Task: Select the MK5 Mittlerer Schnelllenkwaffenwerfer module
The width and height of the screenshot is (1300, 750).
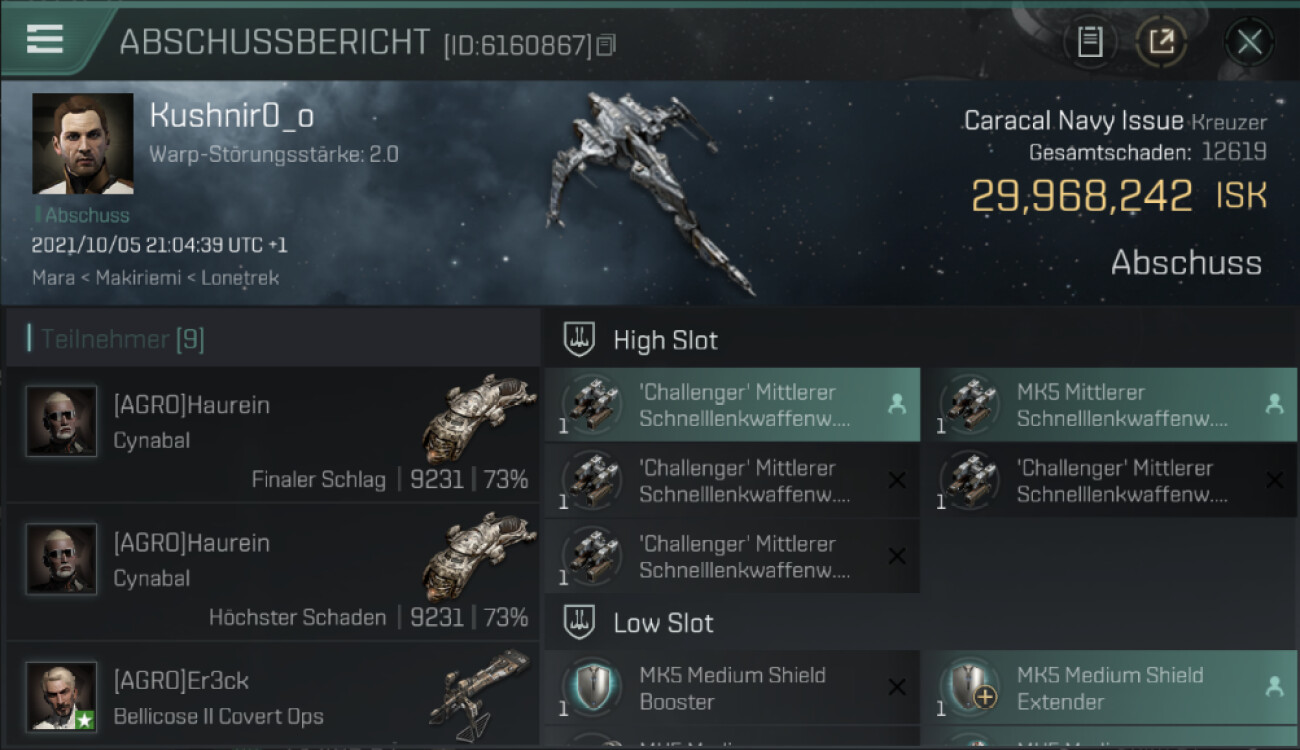Action: [1109, 405]
